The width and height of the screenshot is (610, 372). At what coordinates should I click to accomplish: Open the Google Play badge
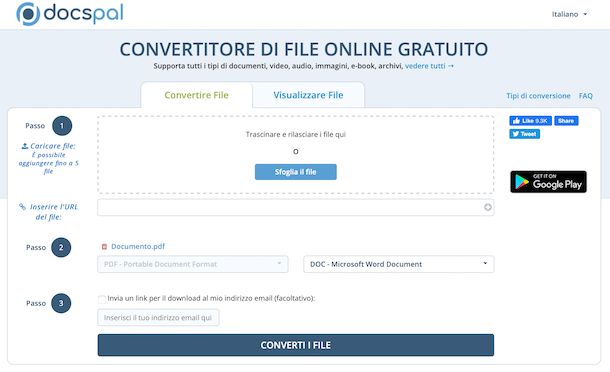pos(548,182)
